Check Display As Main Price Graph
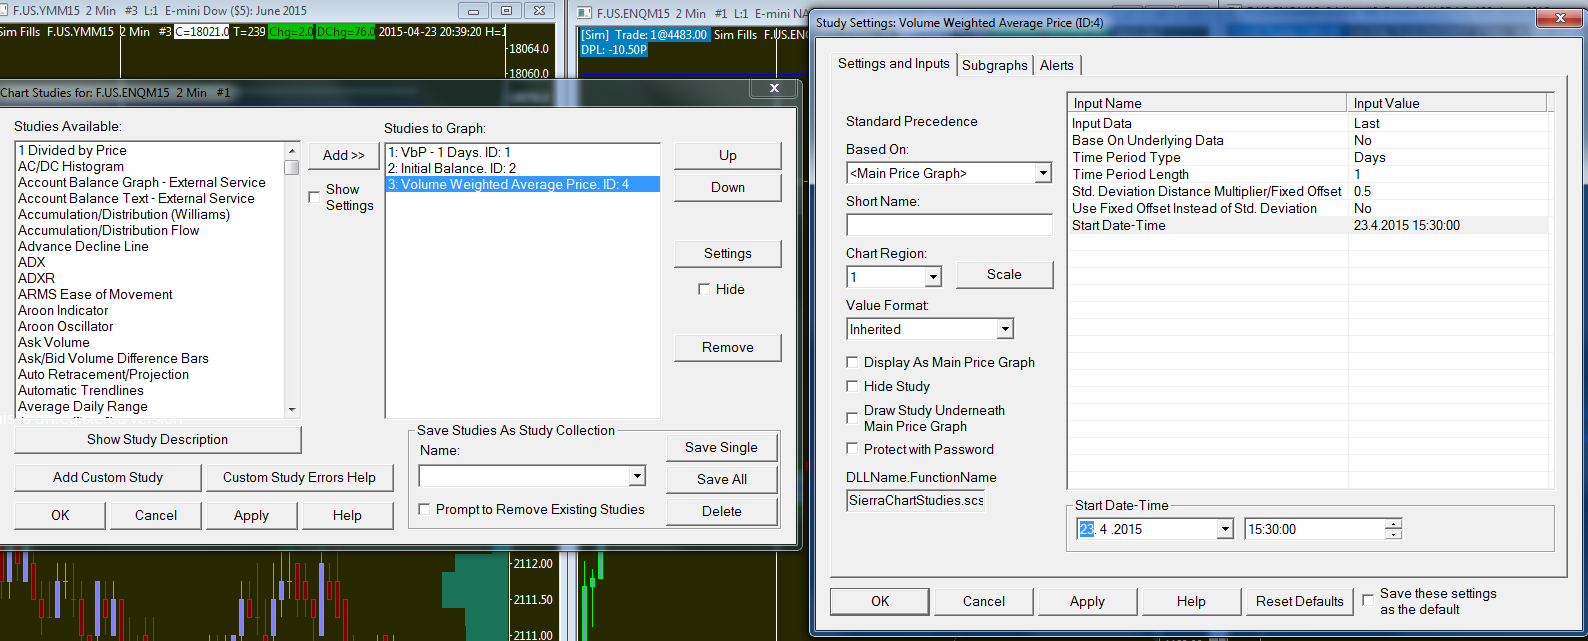 852,362
